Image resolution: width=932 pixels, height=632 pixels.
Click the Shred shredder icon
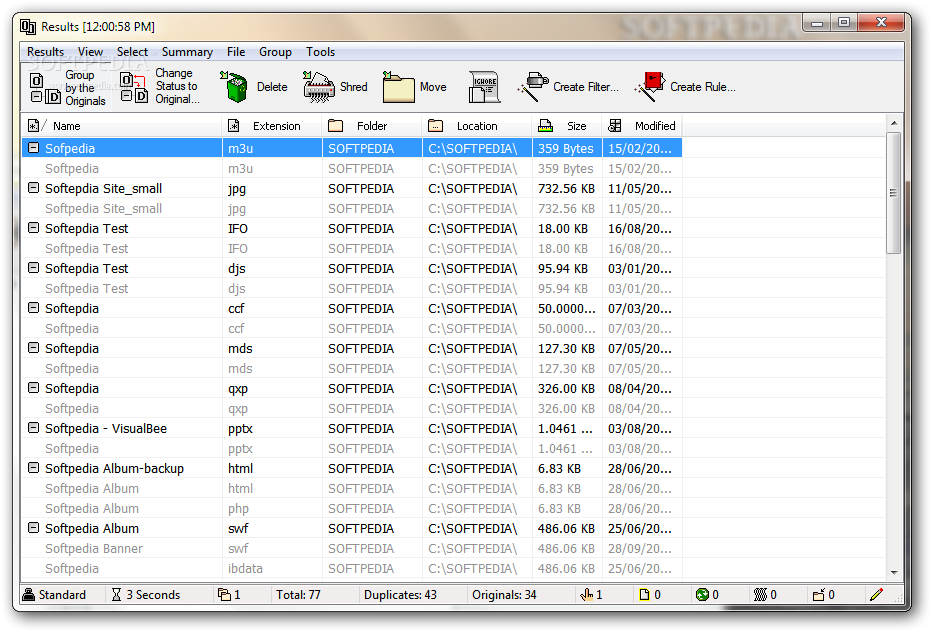319,87
